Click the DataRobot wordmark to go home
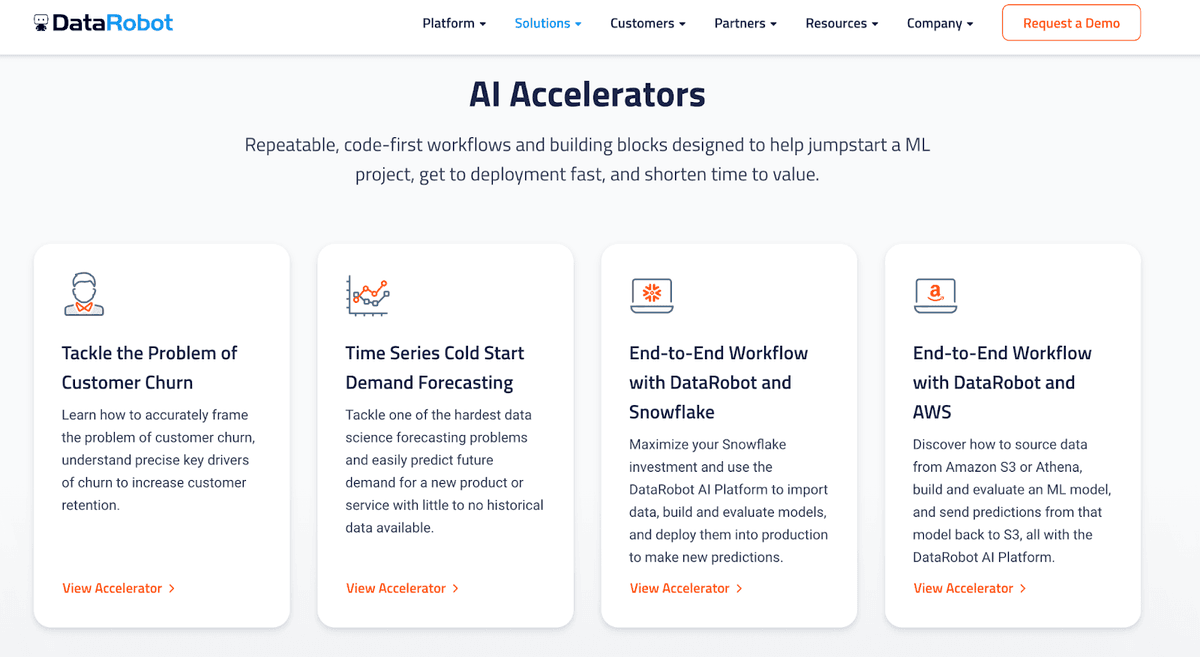1200x657 pixels. point(110,21)
